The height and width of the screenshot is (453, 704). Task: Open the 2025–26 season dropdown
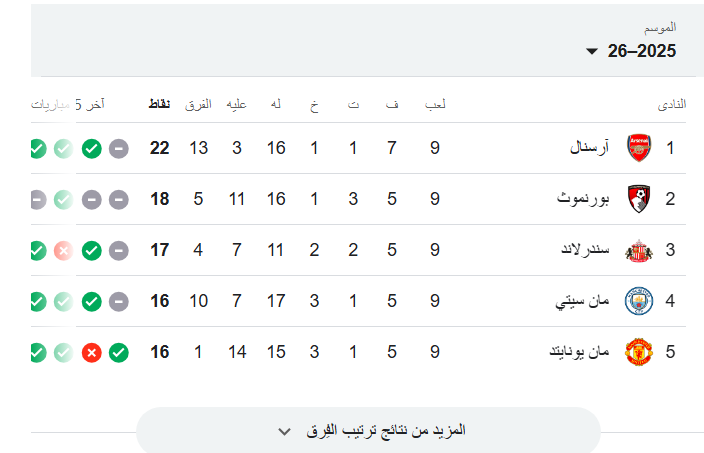tap(632, 51)
